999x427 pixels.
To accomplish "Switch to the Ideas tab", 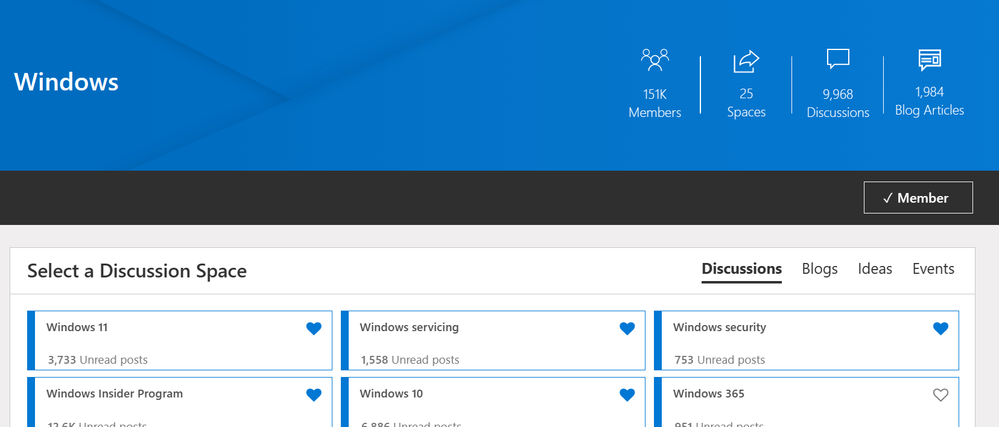I will (x=875, y=269).
